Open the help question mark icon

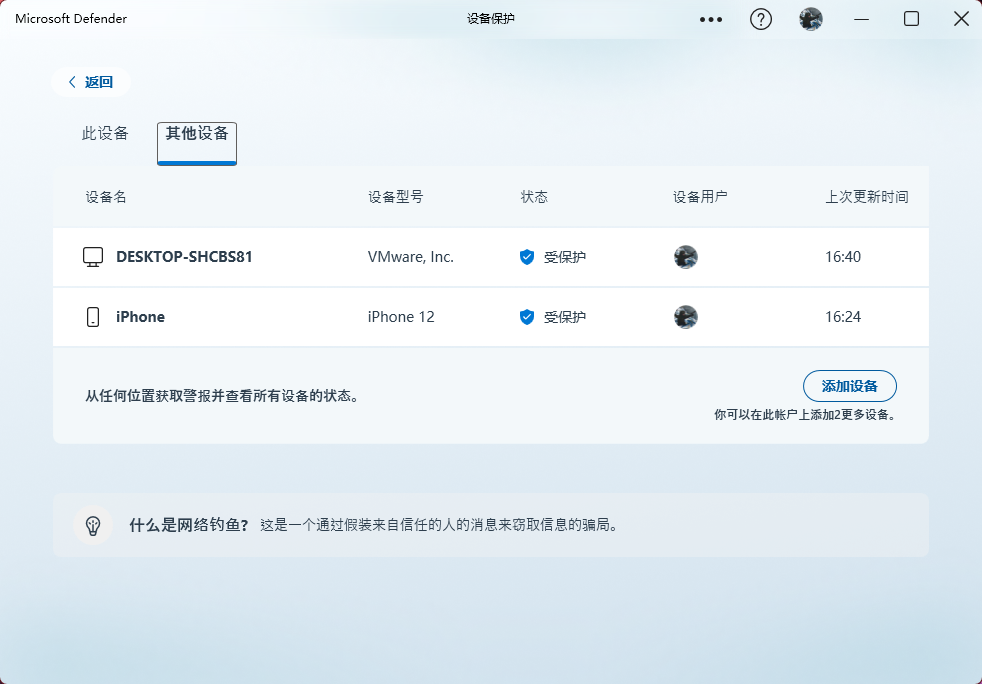(761, 19)
